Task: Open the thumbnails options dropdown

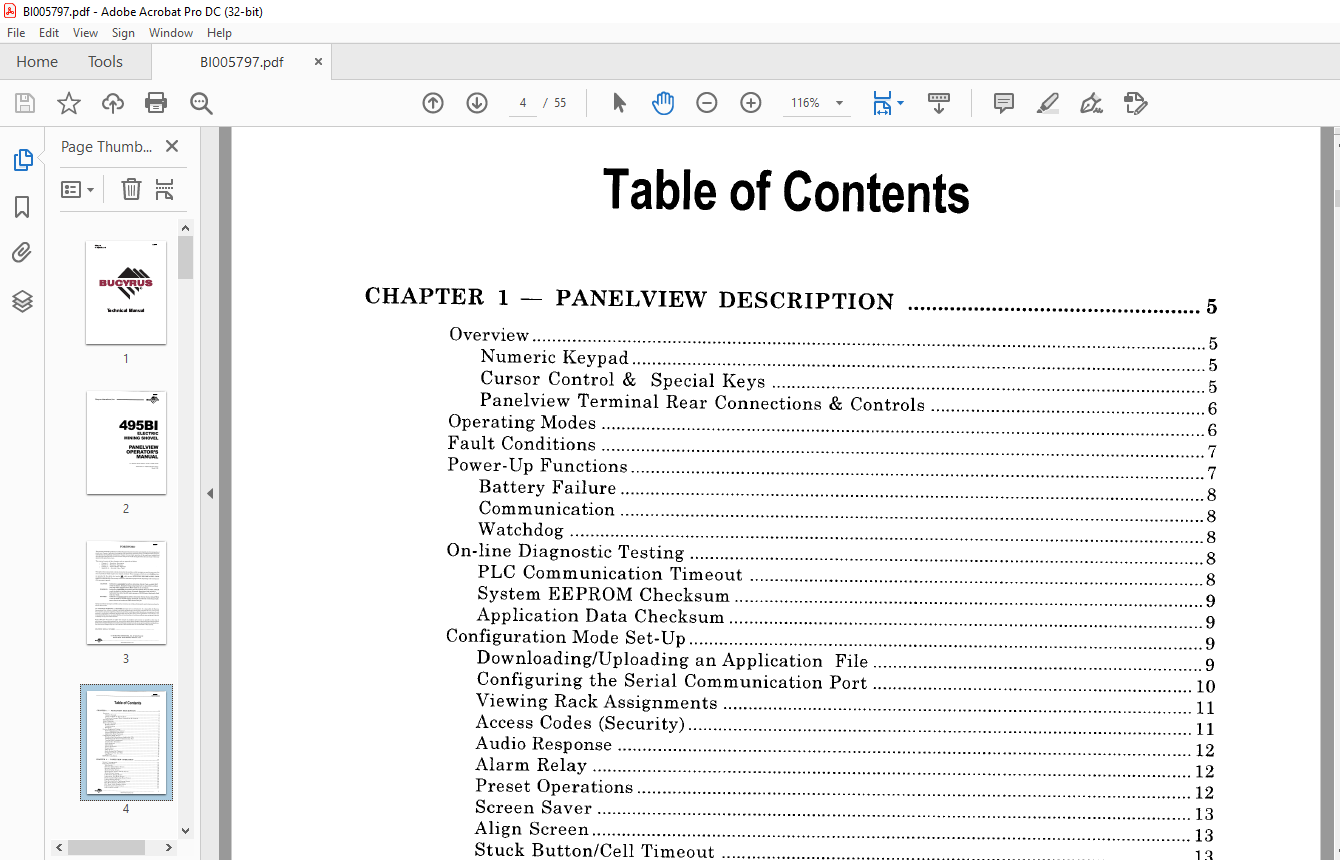Action: click(78, 189)
